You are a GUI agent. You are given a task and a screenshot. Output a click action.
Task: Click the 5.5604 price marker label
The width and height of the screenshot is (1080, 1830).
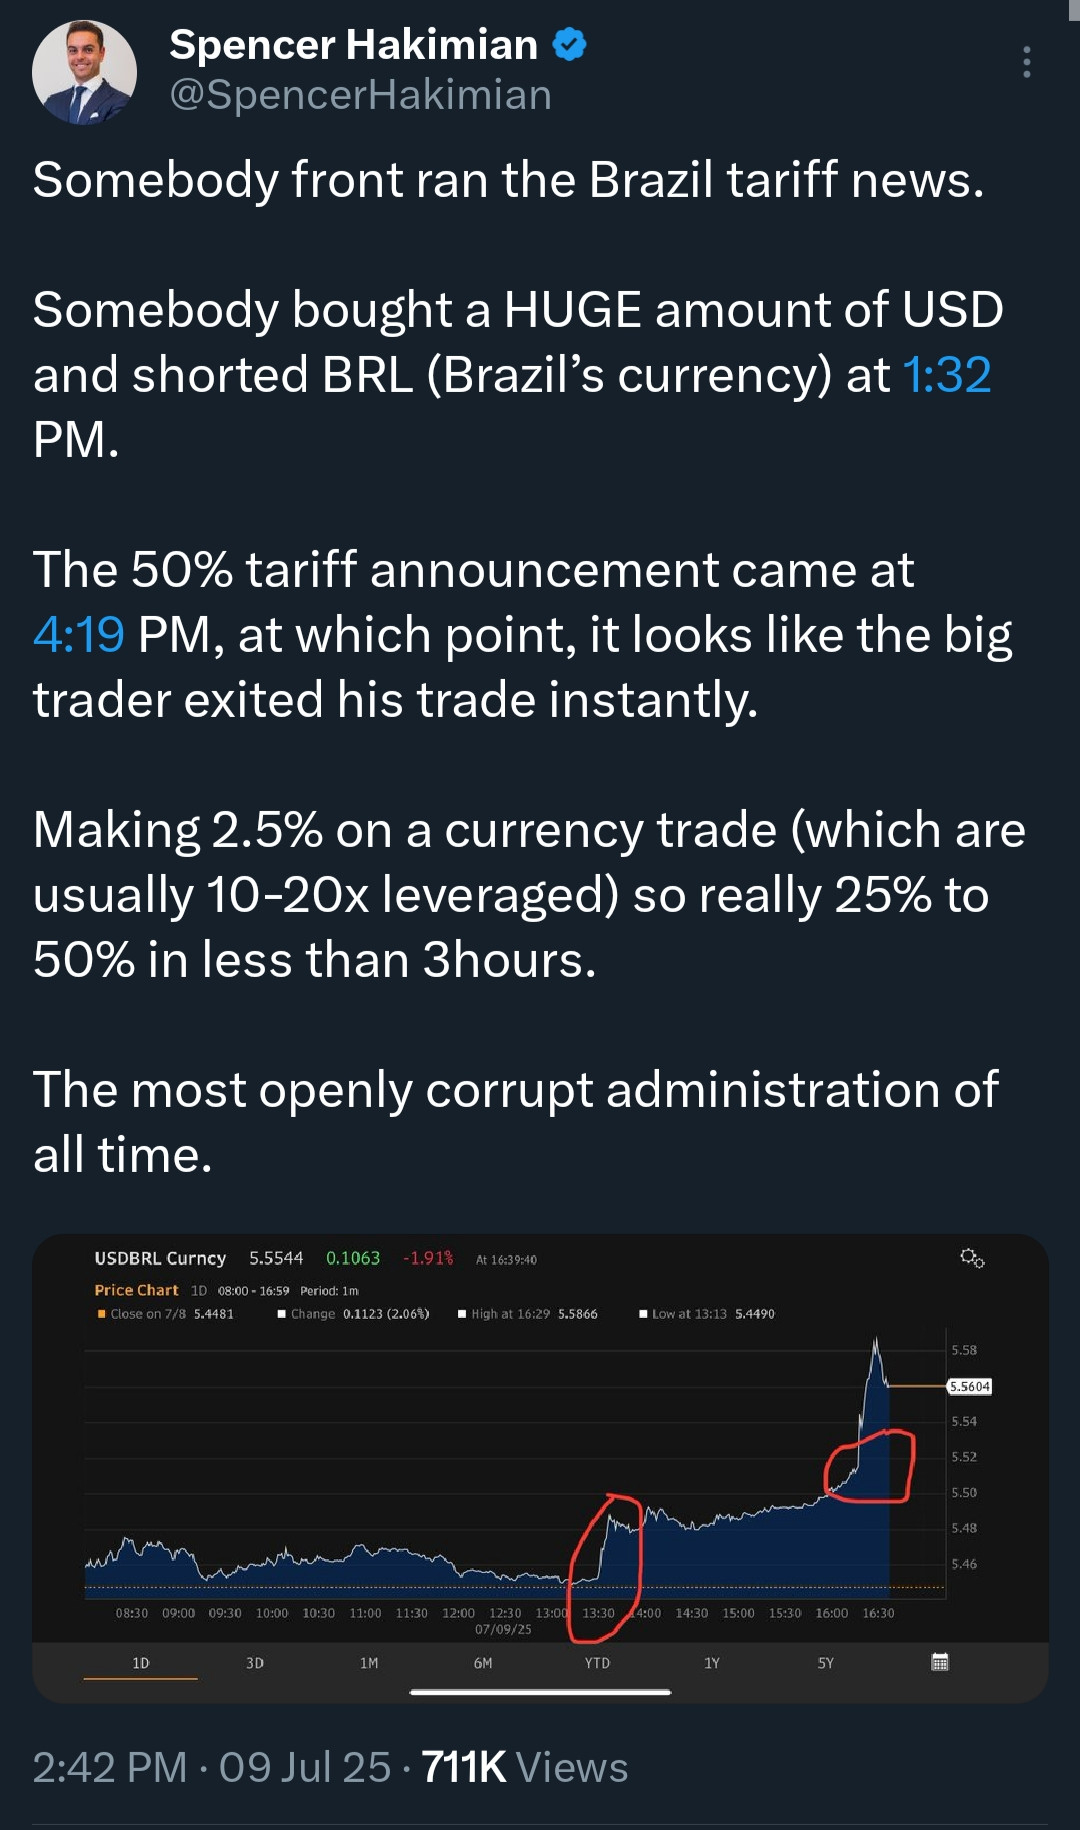(969, 1386)
